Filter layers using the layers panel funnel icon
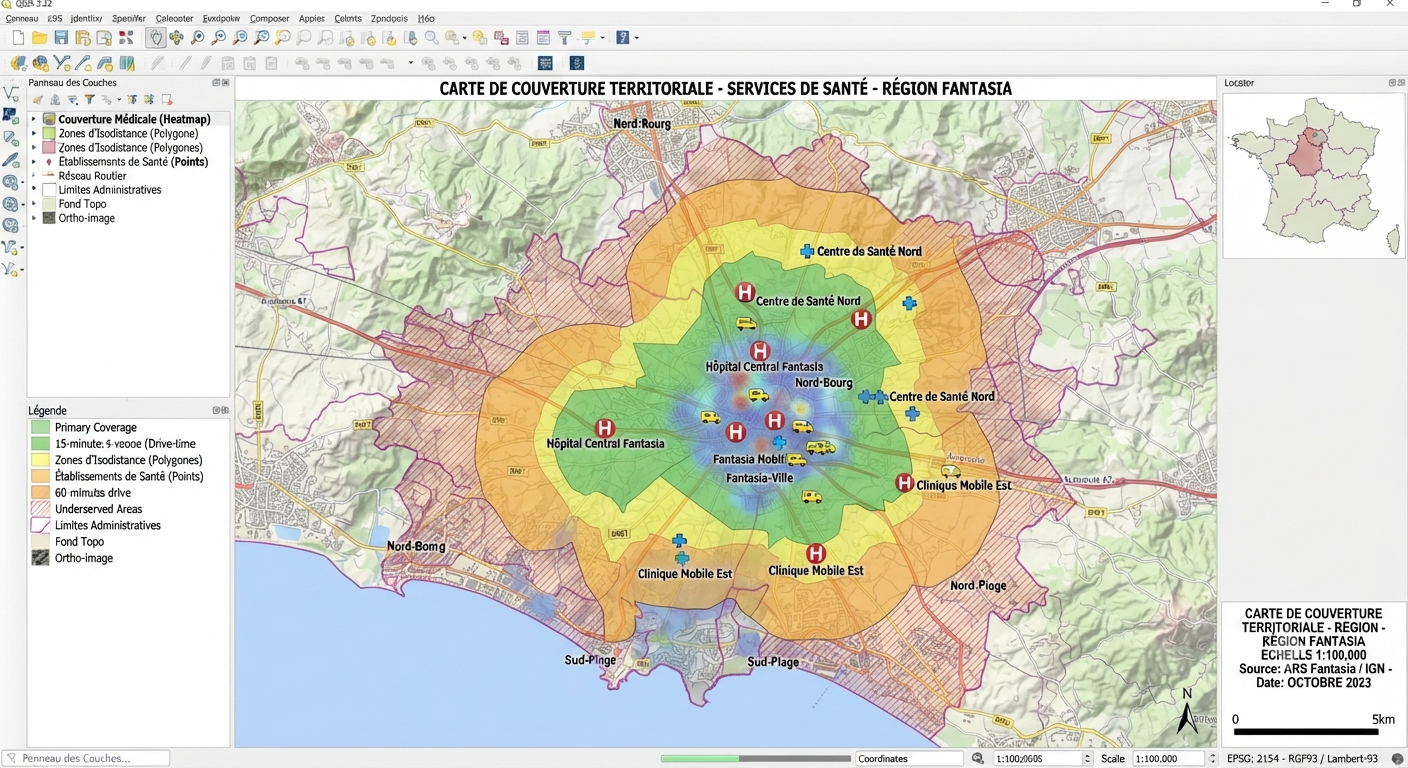This screenshot has width=1408, height=768. (x=89, y=100)
